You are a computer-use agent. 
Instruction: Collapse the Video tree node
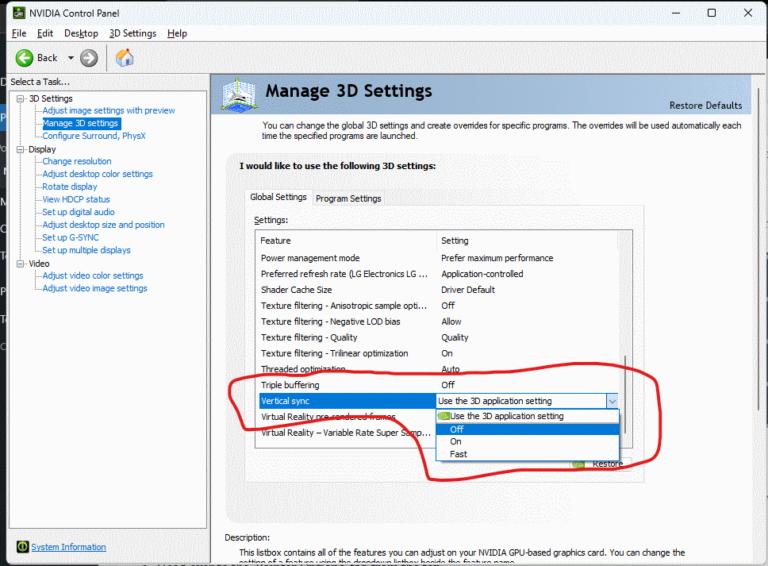(x=20, y=264)
